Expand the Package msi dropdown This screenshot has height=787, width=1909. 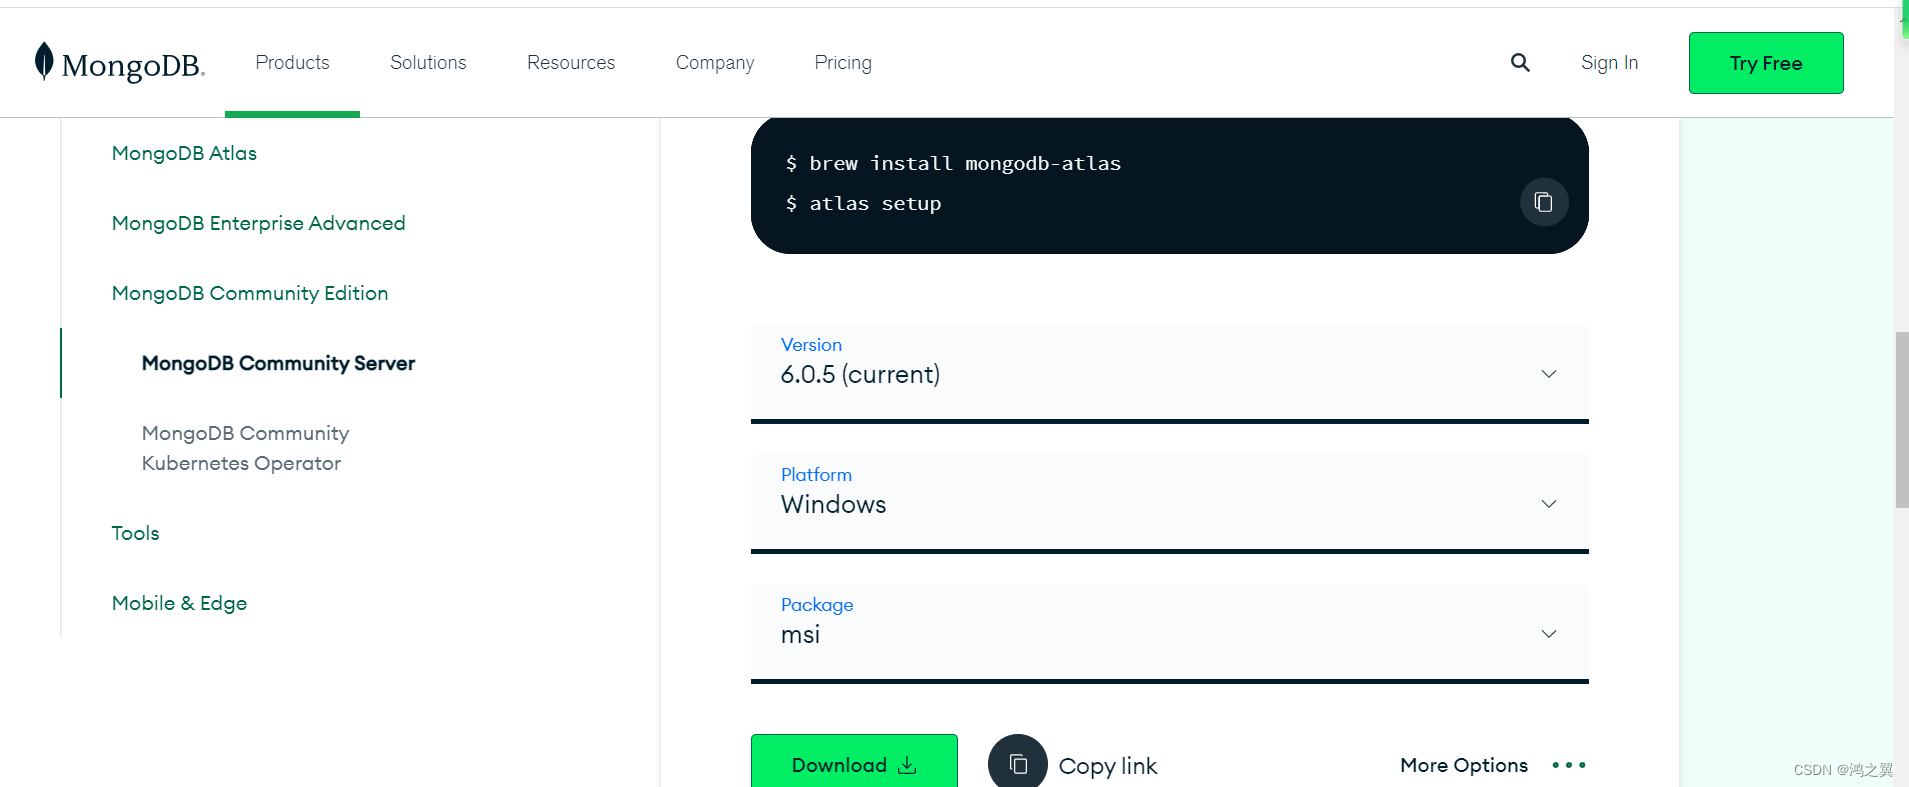1170,633
